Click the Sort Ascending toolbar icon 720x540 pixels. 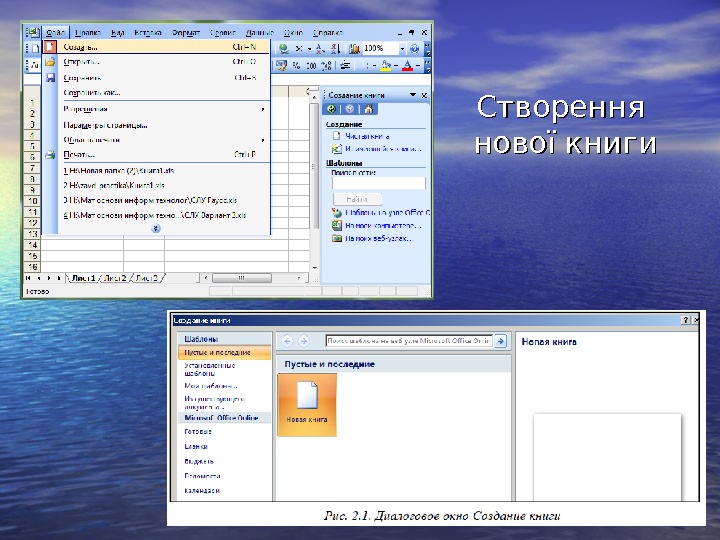pyautogui.click(x=320, y=48)
